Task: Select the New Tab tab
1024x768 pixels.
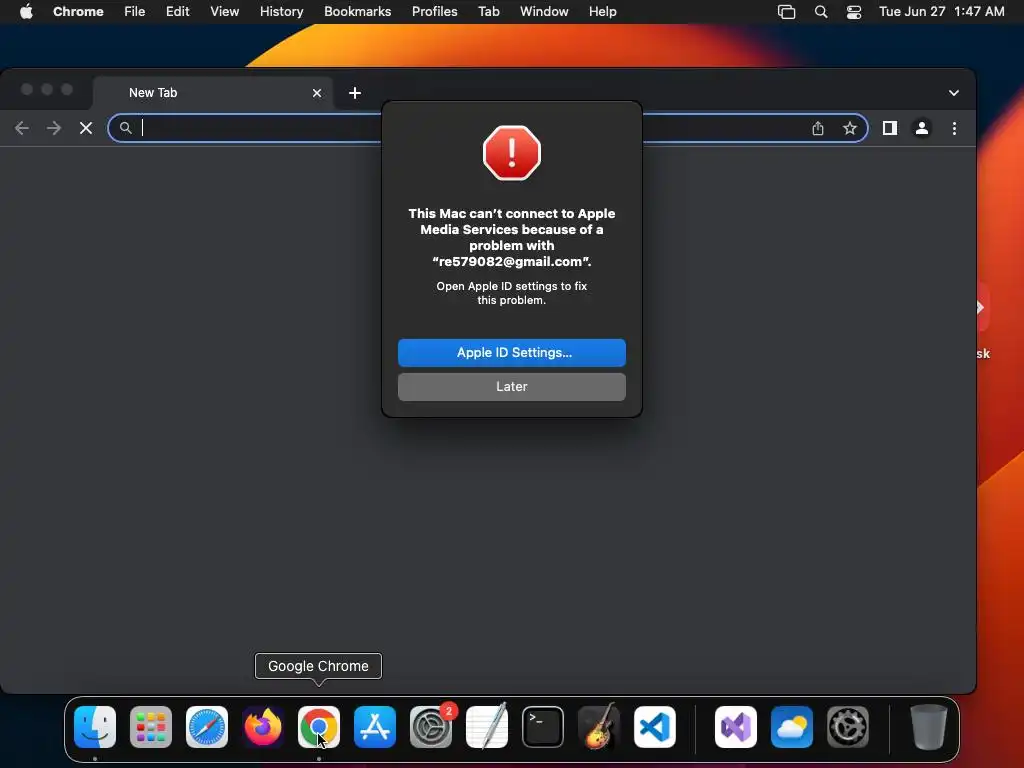Action: pyautogui.click(x=213, y=93)
